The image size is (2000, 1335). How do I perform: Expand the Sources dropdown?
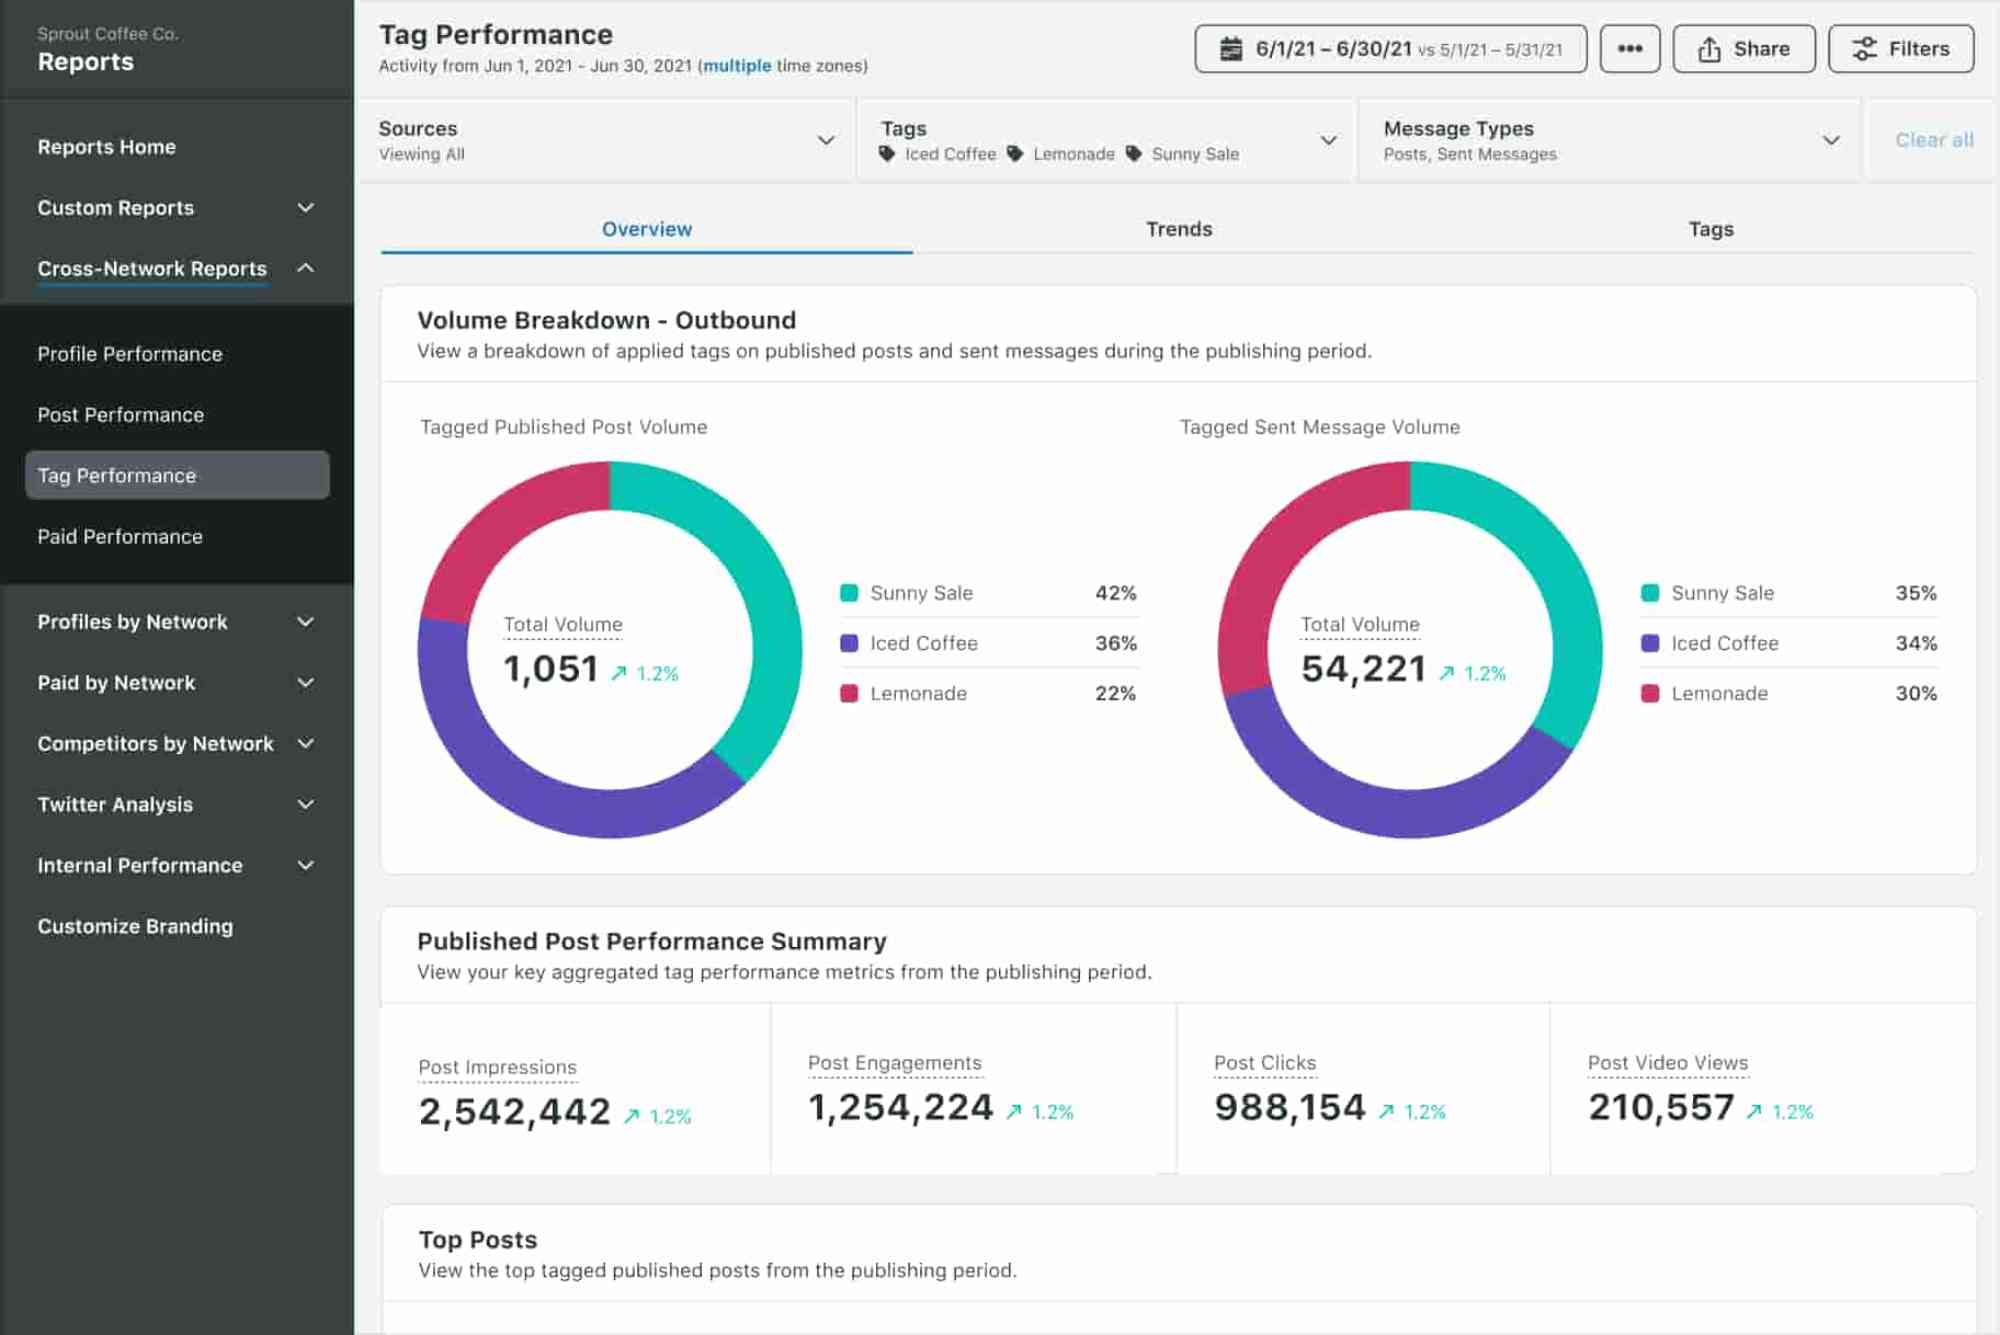point(826,140)
